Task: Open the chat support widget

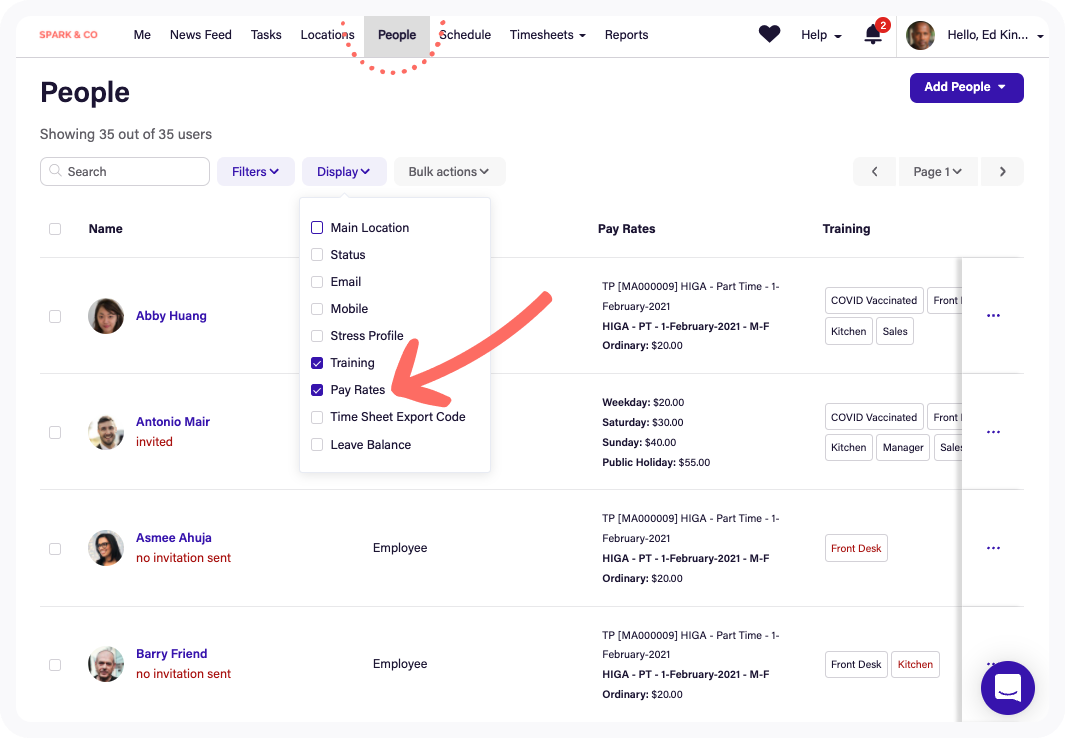Action: coord(1007,688)
